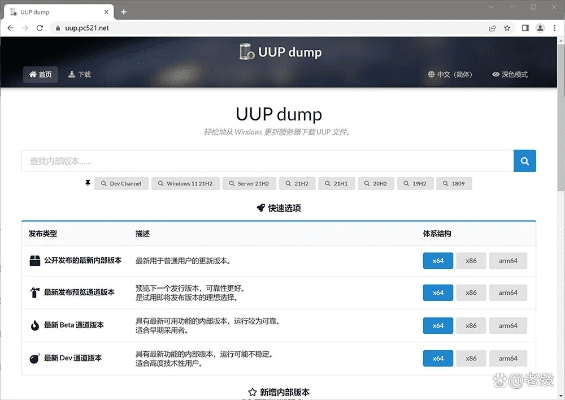Select x86 for 公开发布的最新内部版本
This screenshot has width=565, height=400.
pyautogui.click(x=471, y=261)
